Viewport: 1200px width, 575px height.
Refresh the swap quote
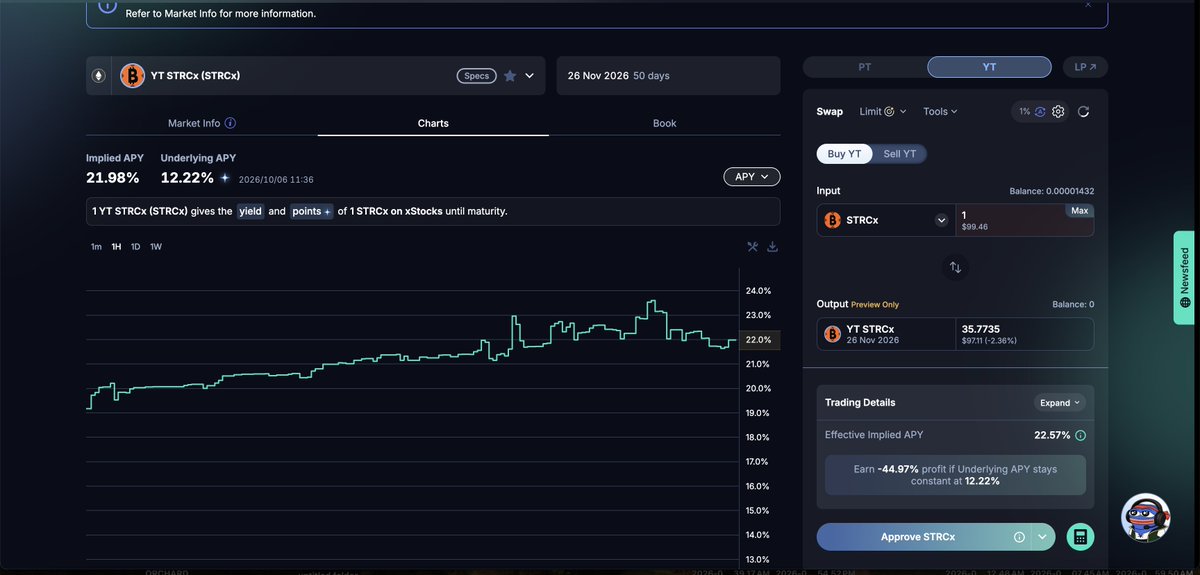pos(1084,112)
